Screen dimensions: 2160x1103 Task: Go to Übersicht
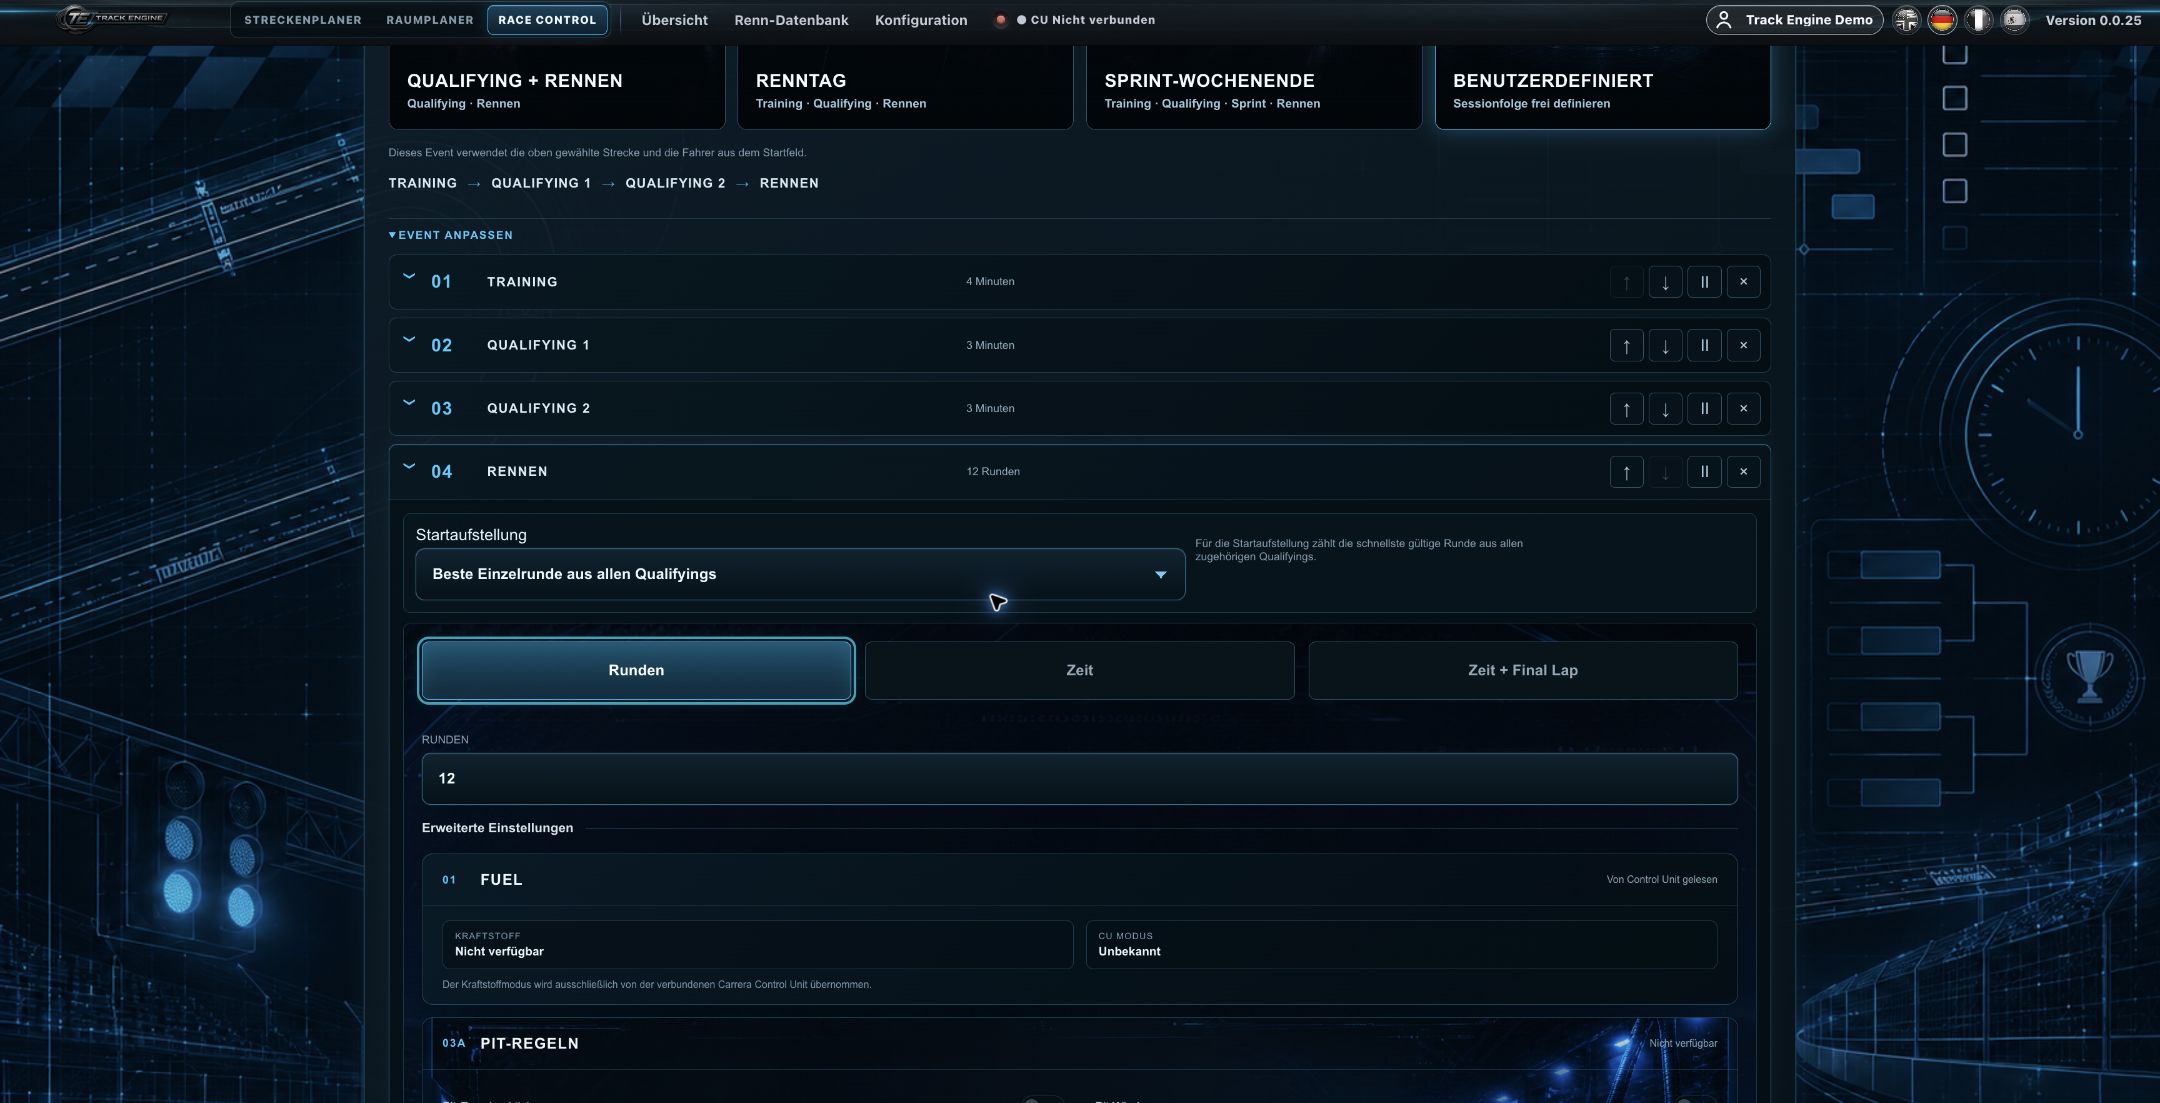click(674, 20)
